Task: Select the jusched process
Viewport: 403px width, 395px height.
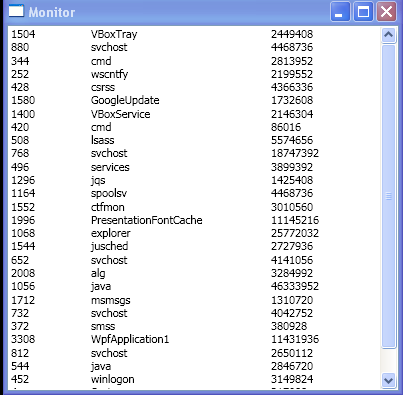Action: coord(109,246)
